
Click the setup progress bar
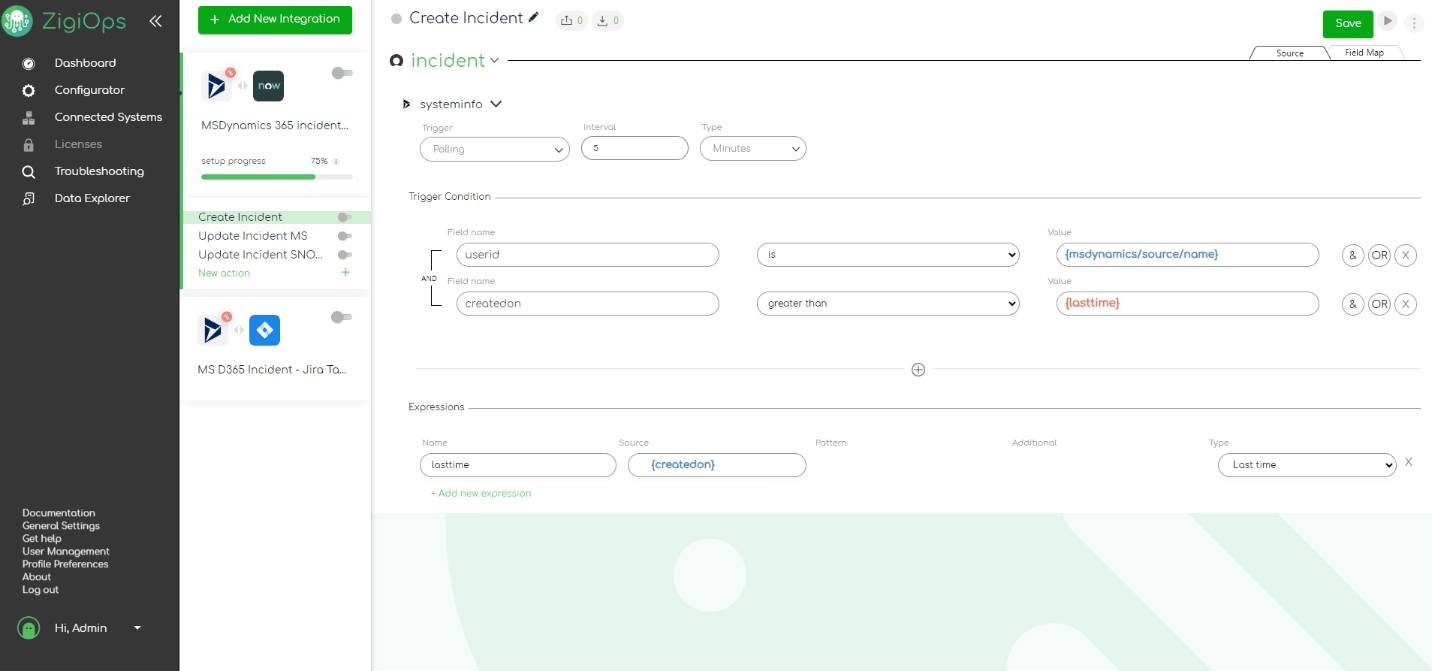tap(277, 177)
